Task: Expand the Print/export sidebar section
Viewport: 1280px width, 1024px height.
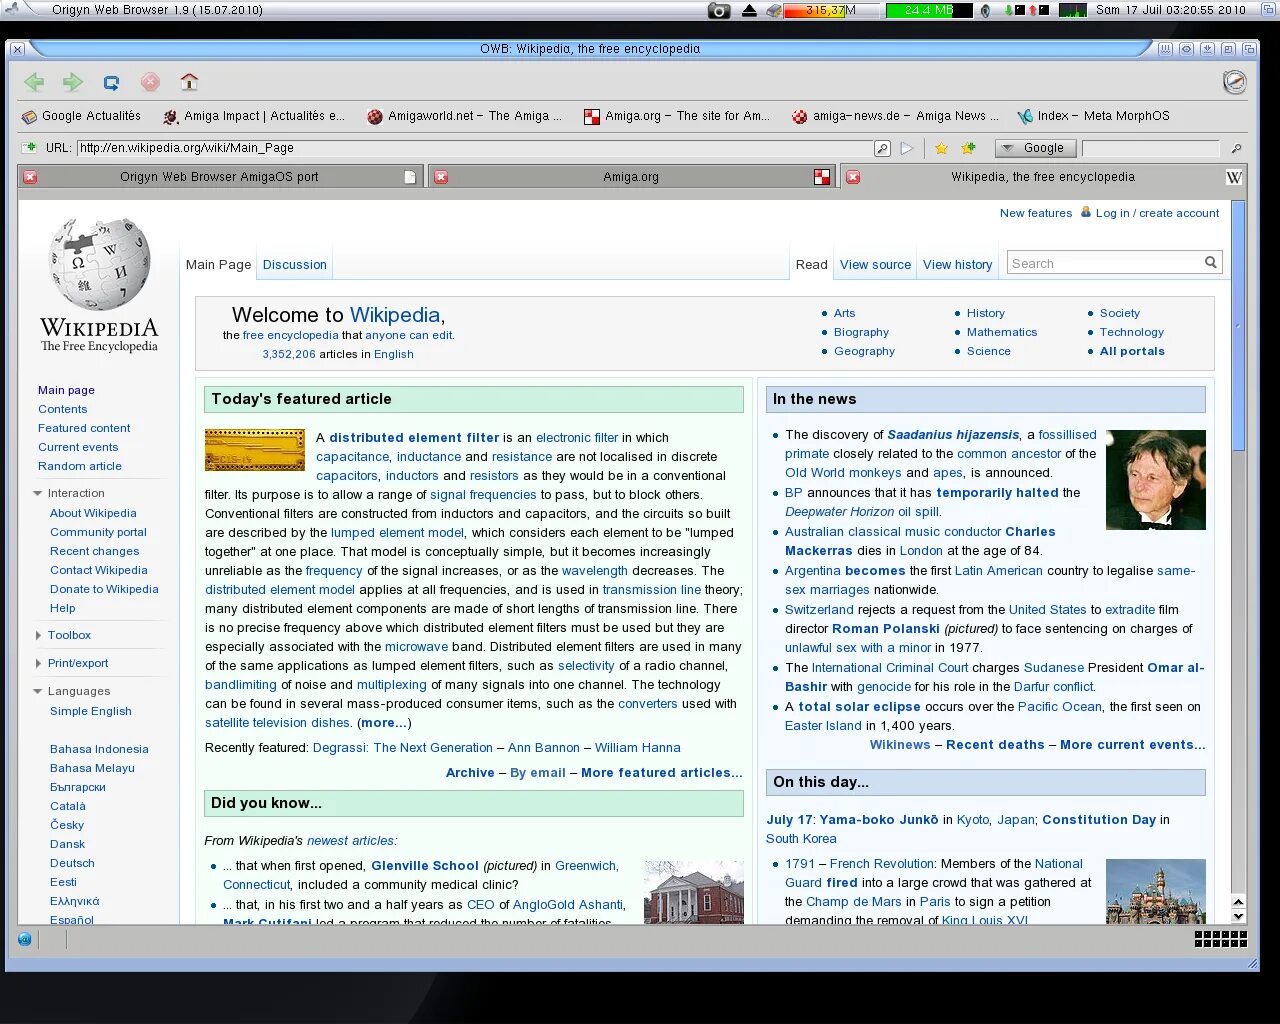Action: tap(38, 663)
